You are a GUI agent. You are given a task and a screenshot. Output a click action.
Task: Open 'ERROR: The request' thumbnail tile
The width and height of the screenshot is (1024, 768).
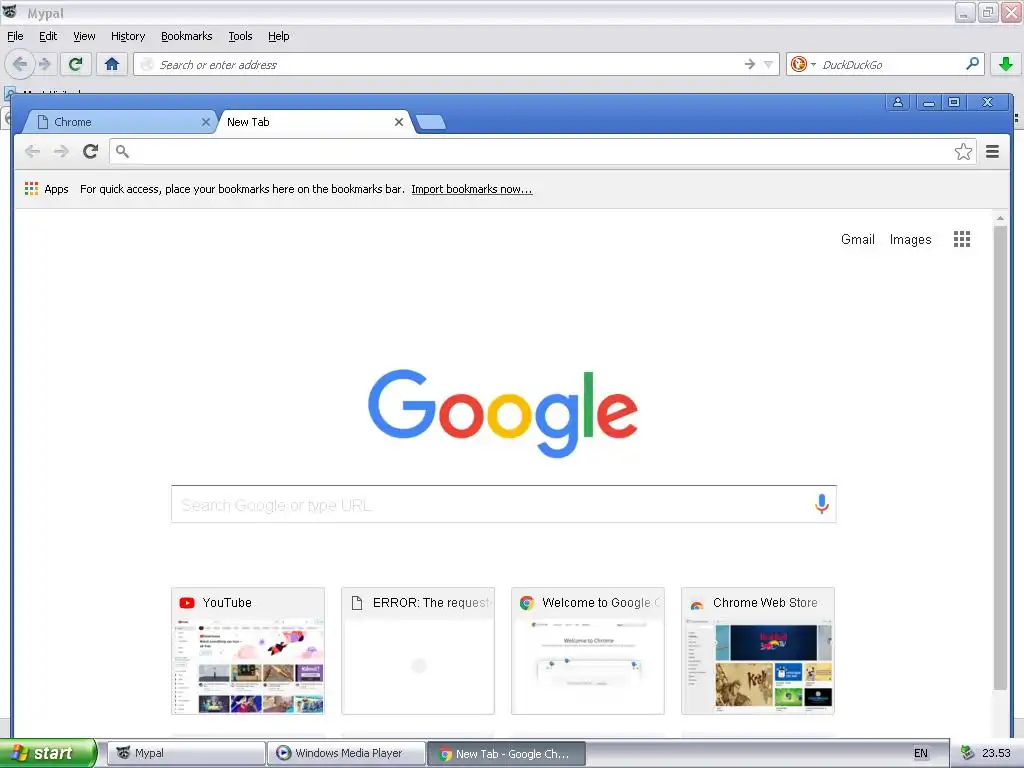click(x=418, y=651)
